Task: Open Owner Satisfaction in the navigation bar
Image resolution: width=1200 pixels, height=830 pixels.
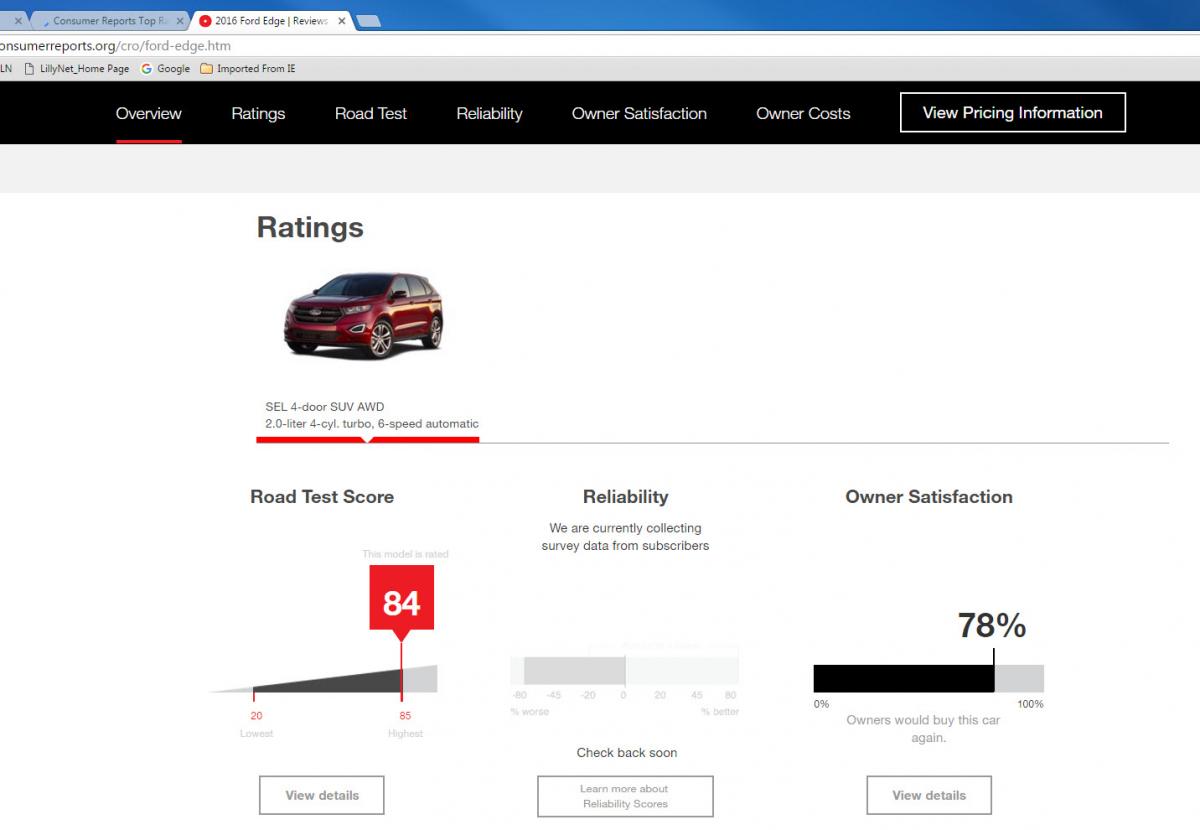Action: tap(639, 114)
